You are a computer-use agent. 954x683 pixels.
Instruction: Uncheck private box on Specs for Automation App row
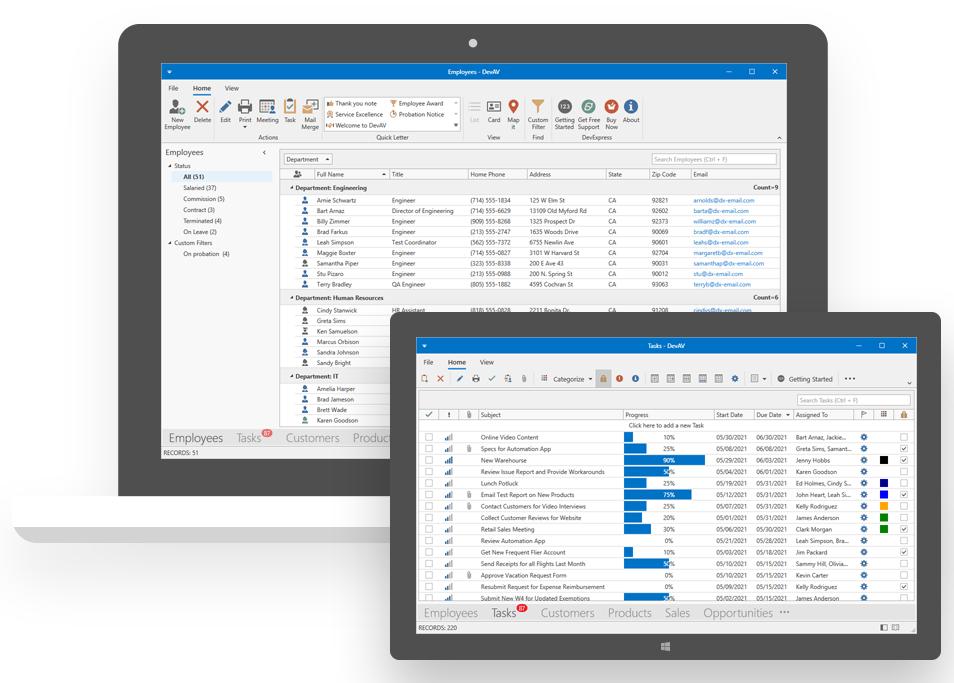[x=904, y=448]
